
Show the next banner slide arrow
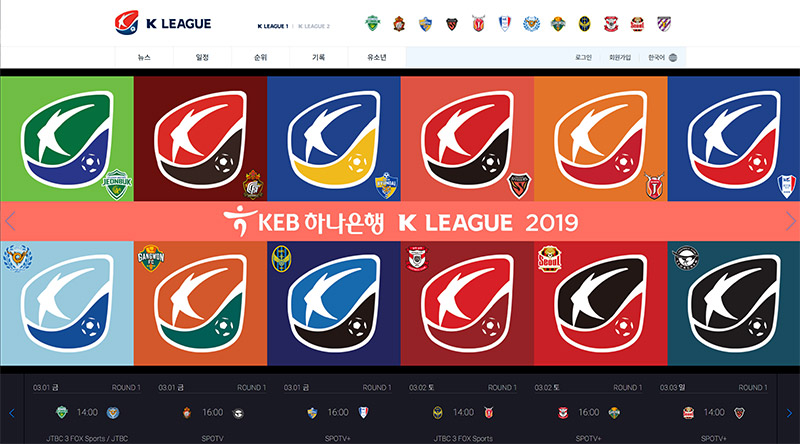click(x=790, y=221)
